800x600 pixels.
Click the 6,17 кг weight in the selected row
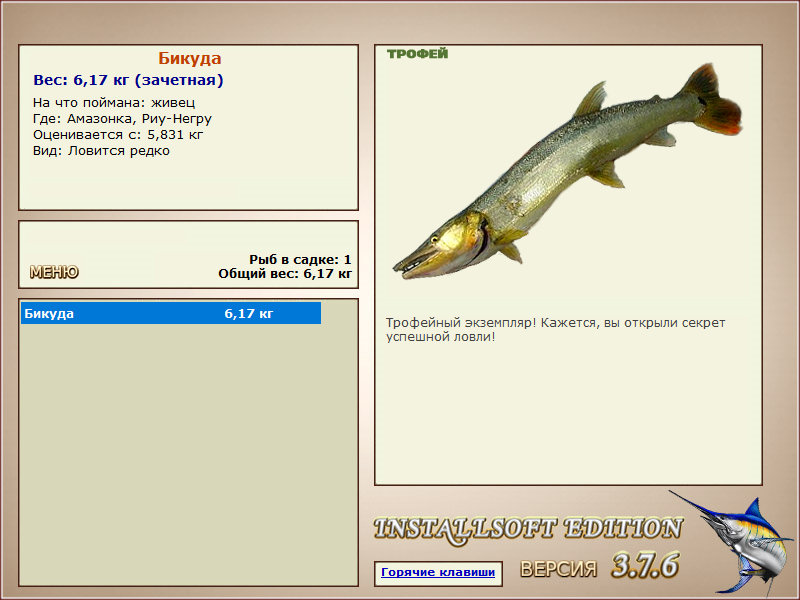pyautogui.click(x=249, y=313)
